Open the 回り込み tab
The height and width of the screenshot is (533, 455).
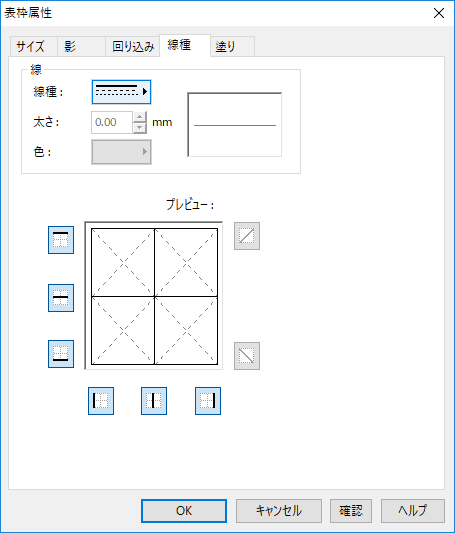click(133, 46)
